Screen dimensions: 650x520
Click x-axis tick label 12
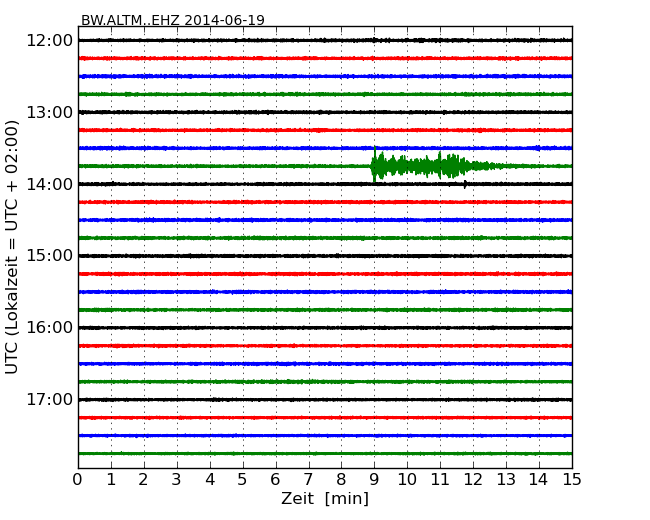tap(473, 480)
